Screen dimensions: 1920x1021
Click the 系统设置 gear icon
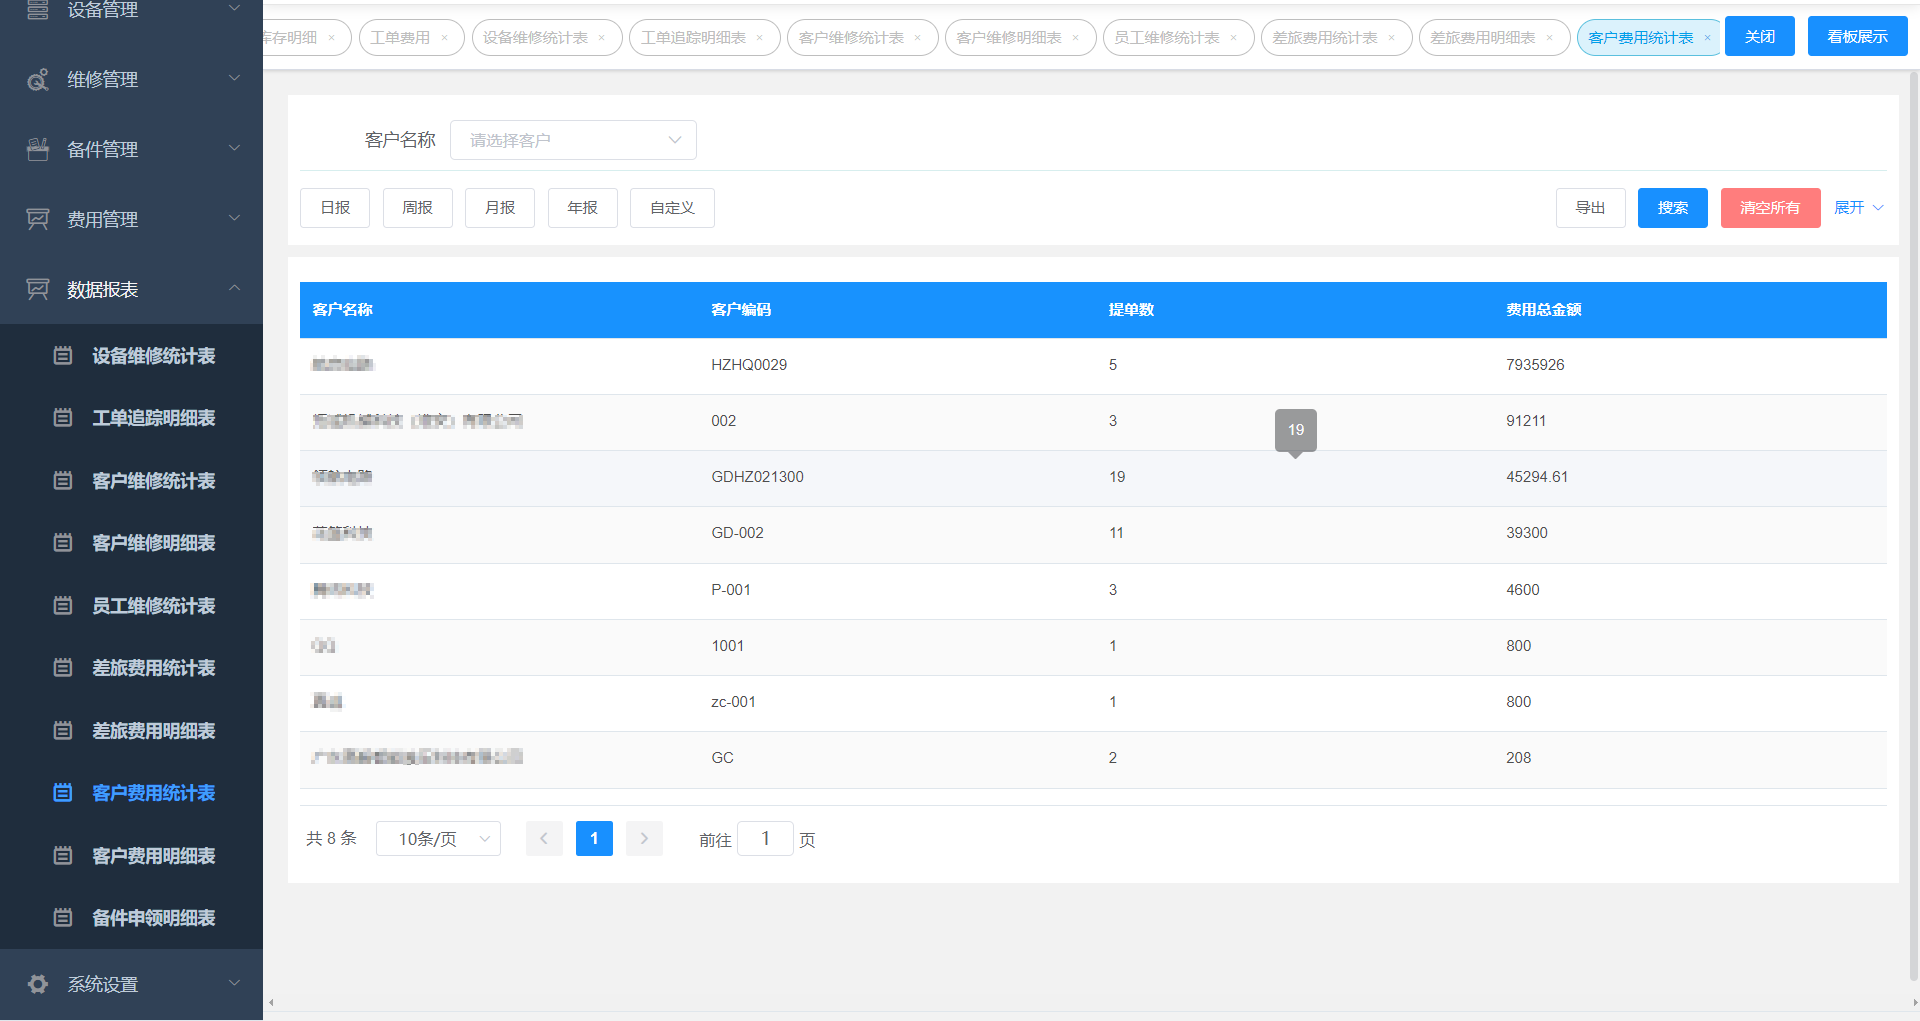point(38,984)
